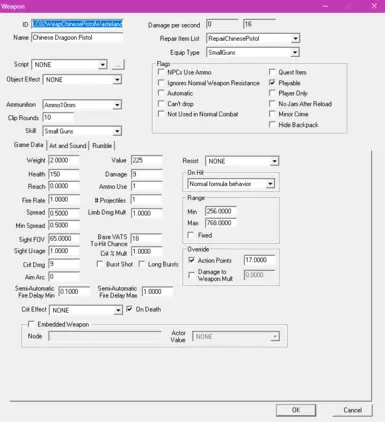Open the On Hit behavior dropdown

pyautogui.click(x=270, y=184)
